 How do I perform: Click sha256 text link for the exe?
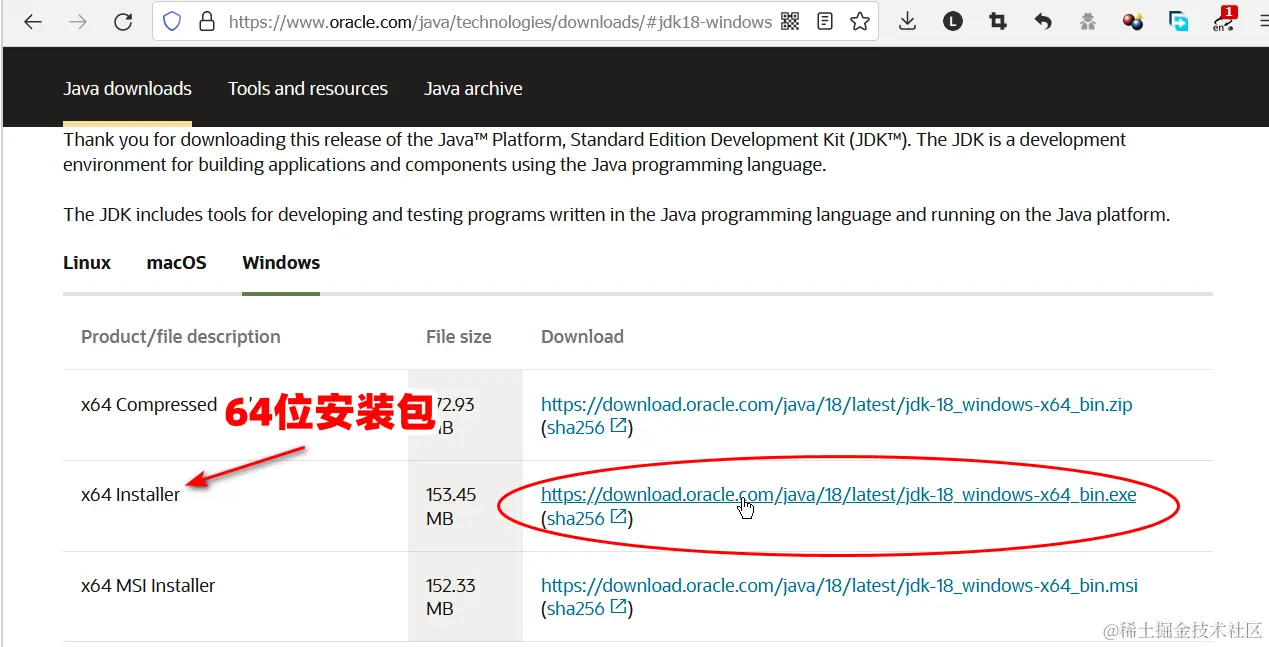[576, 518]
